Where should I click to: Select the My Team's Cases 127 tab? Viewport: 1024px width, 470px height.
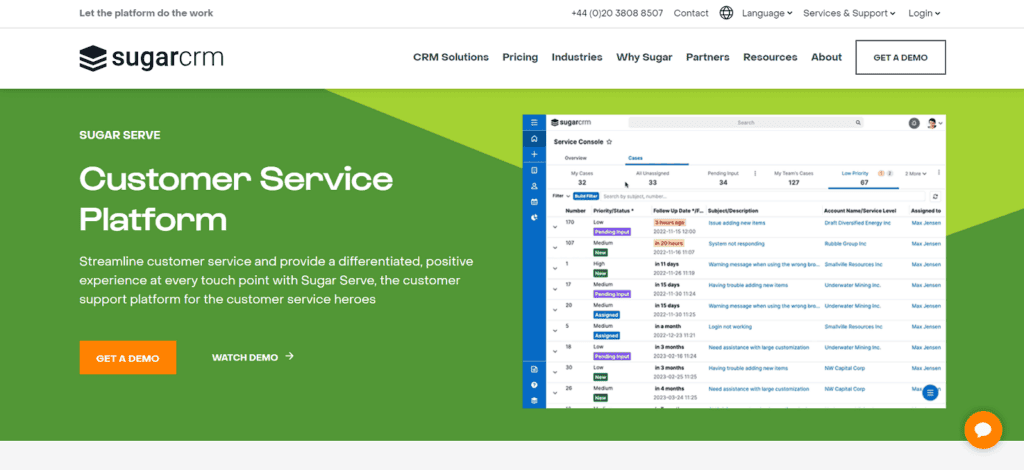793,178
